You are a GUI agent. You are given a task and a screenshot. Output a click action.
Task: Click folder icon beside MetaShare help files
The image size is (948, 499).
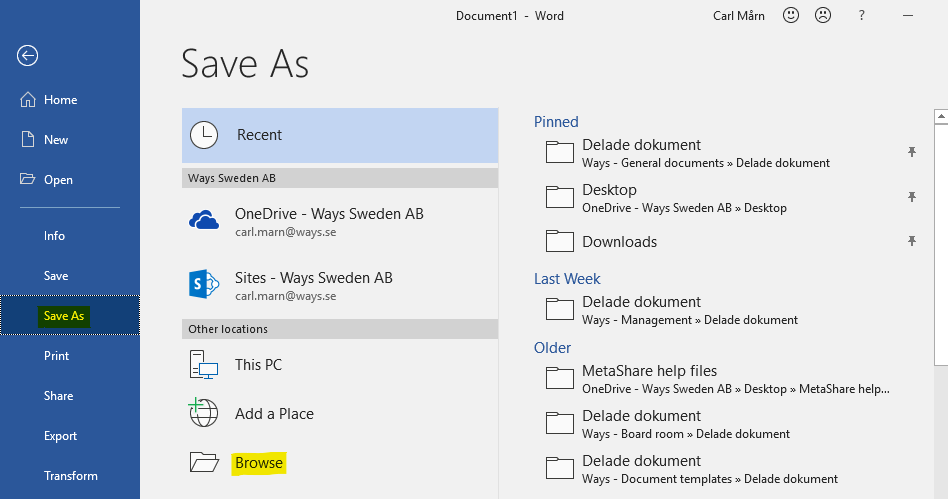click(x=560, y=377)
